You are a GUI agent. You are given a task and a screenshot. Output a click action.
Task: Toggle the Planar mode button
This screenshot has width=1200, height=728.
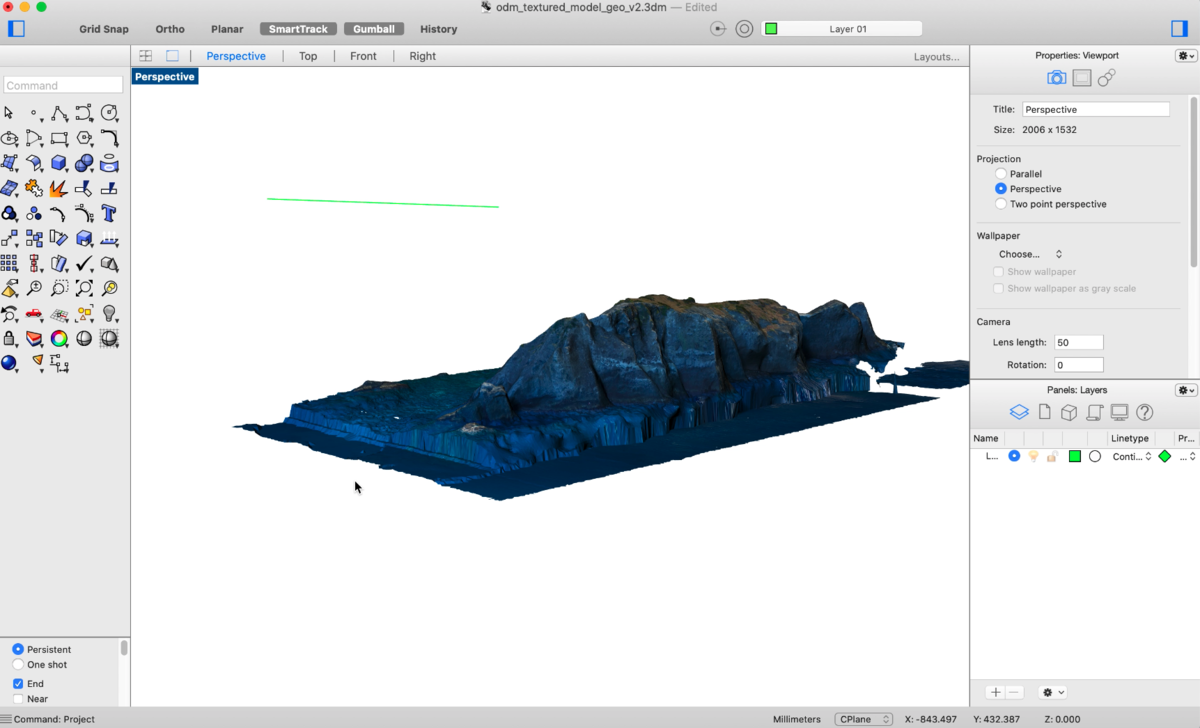pos(227,29)
